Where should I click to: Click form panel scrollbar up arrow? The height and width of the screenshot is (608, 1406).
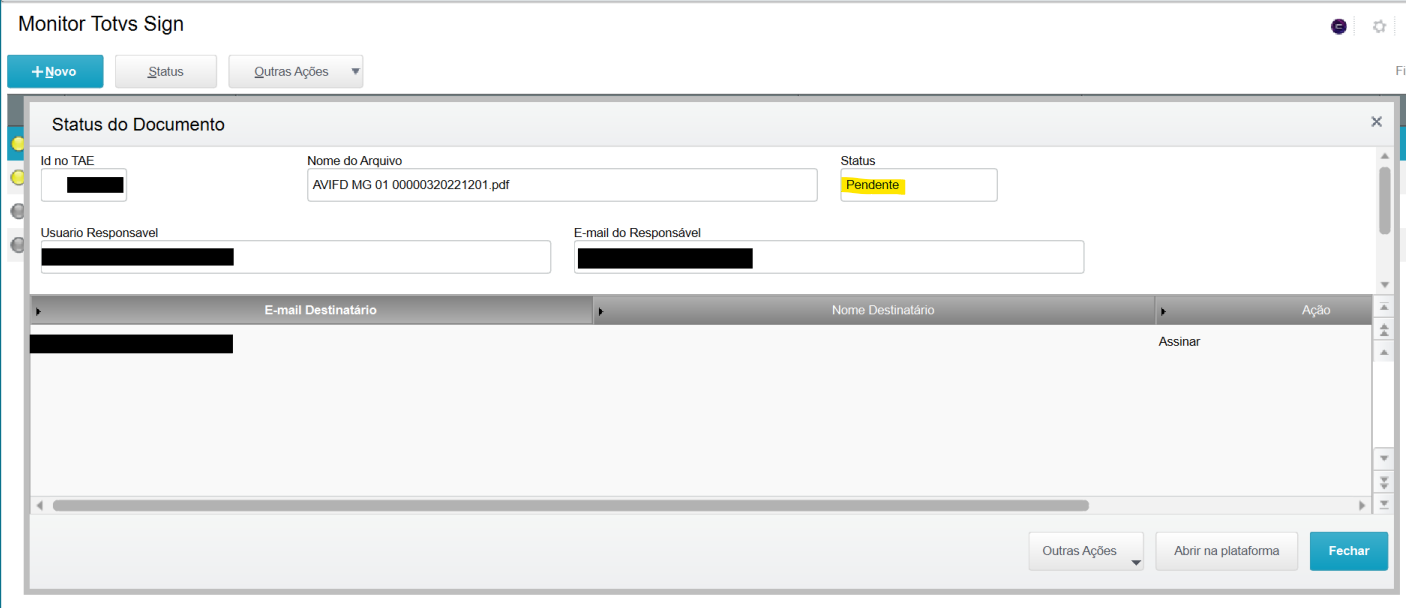point(1385,157)
